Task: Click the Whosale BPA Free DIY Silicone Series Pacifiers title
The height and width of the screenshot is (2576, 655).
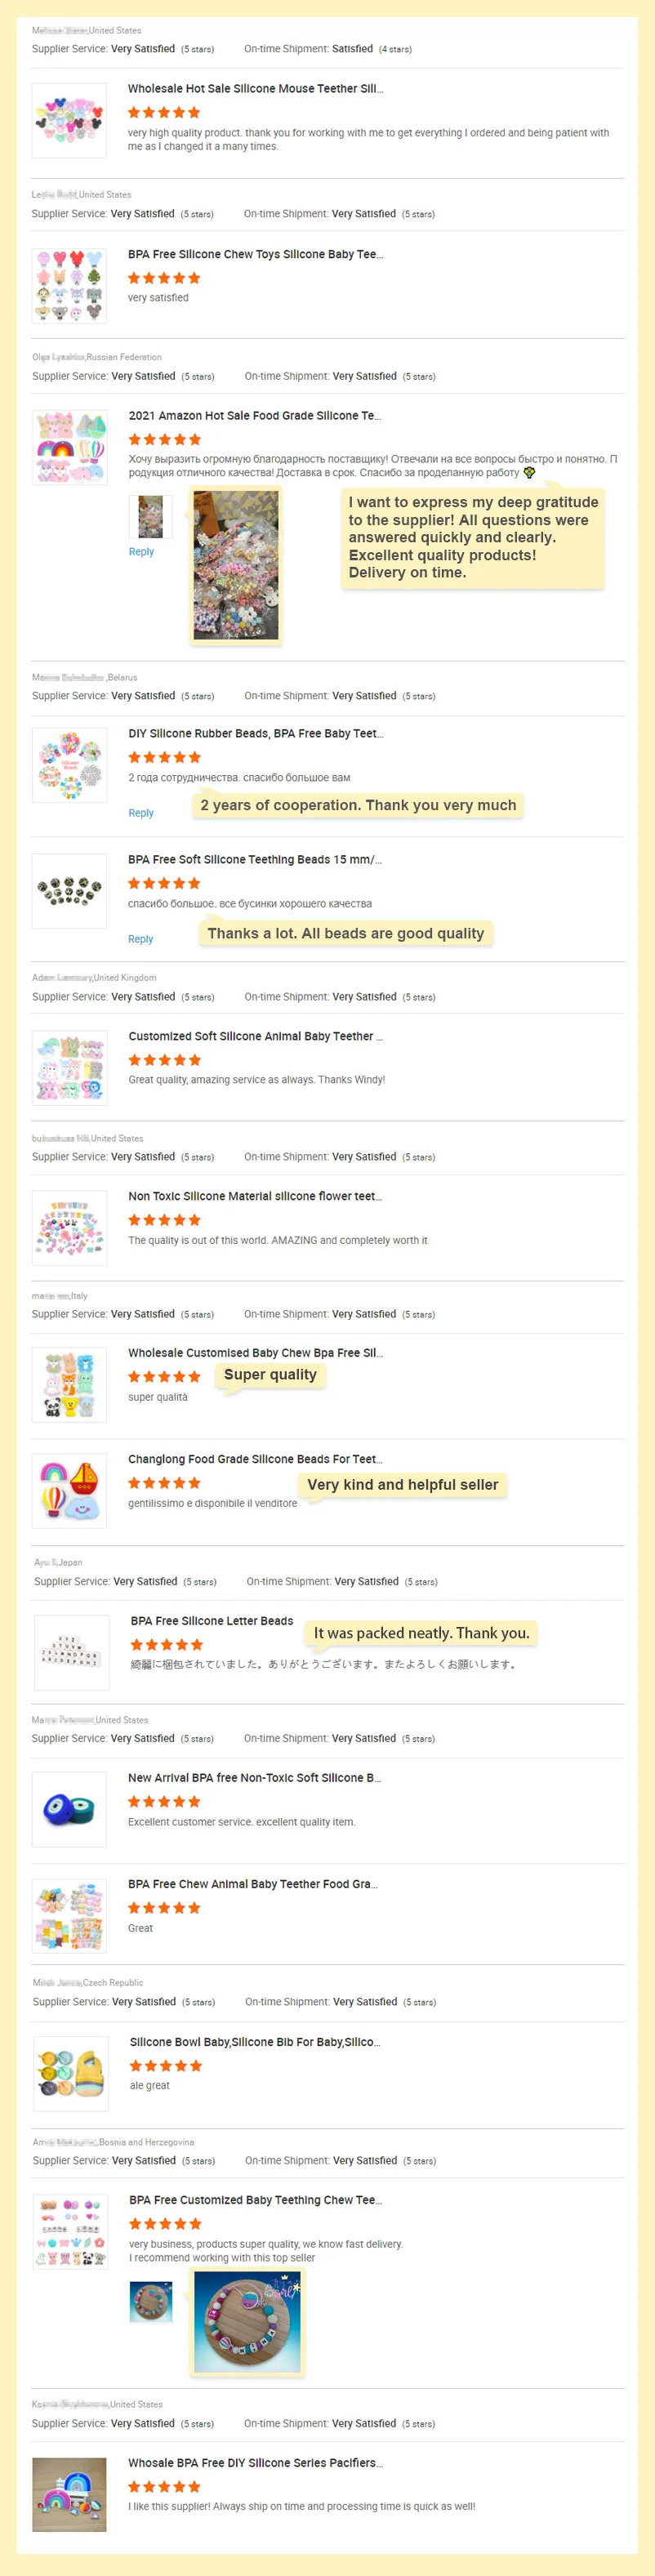Action: point(255,2463)
